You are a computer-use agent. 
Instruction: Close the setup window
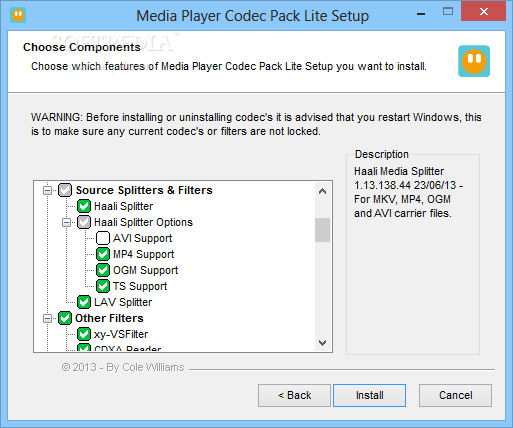[484, 12]
